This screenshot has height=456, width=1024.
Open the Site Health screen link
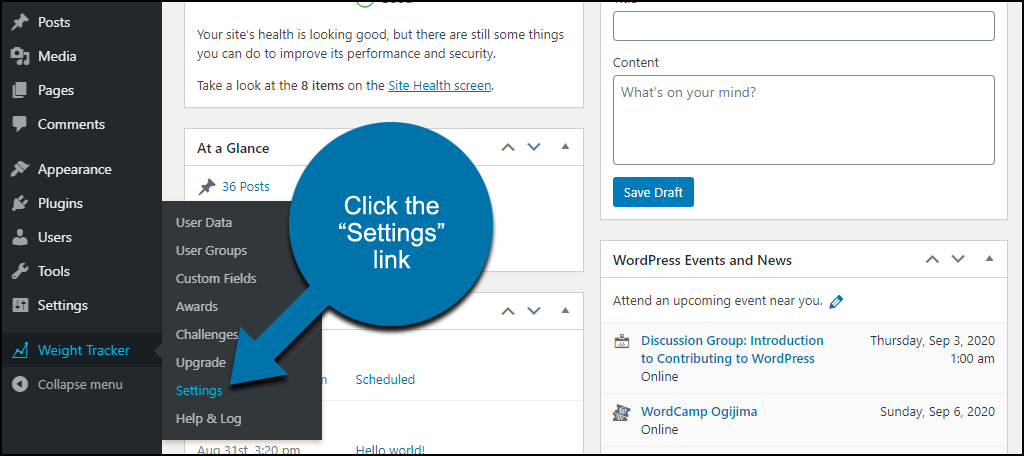click(440, 86)
